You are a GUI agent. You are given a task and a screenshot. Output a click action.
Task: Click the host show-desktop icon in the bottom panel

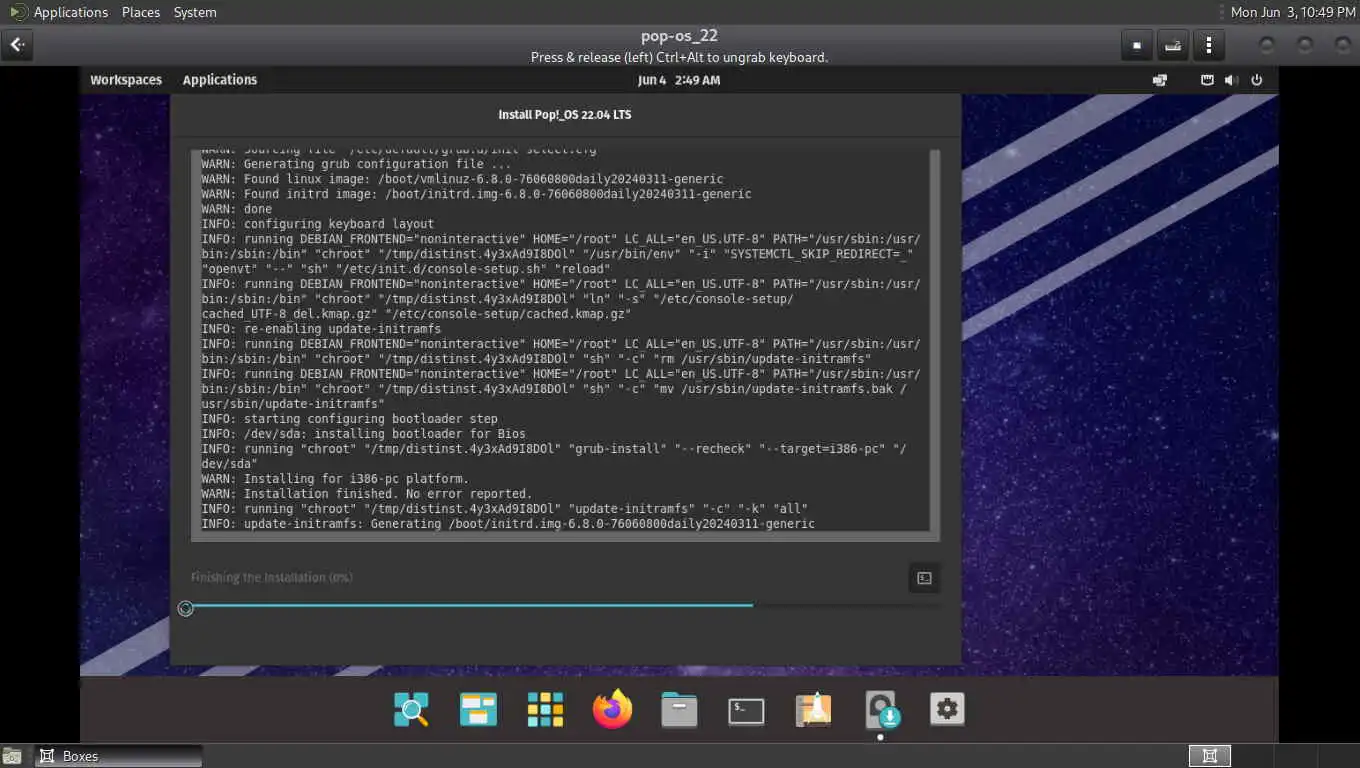pos(12,756)
